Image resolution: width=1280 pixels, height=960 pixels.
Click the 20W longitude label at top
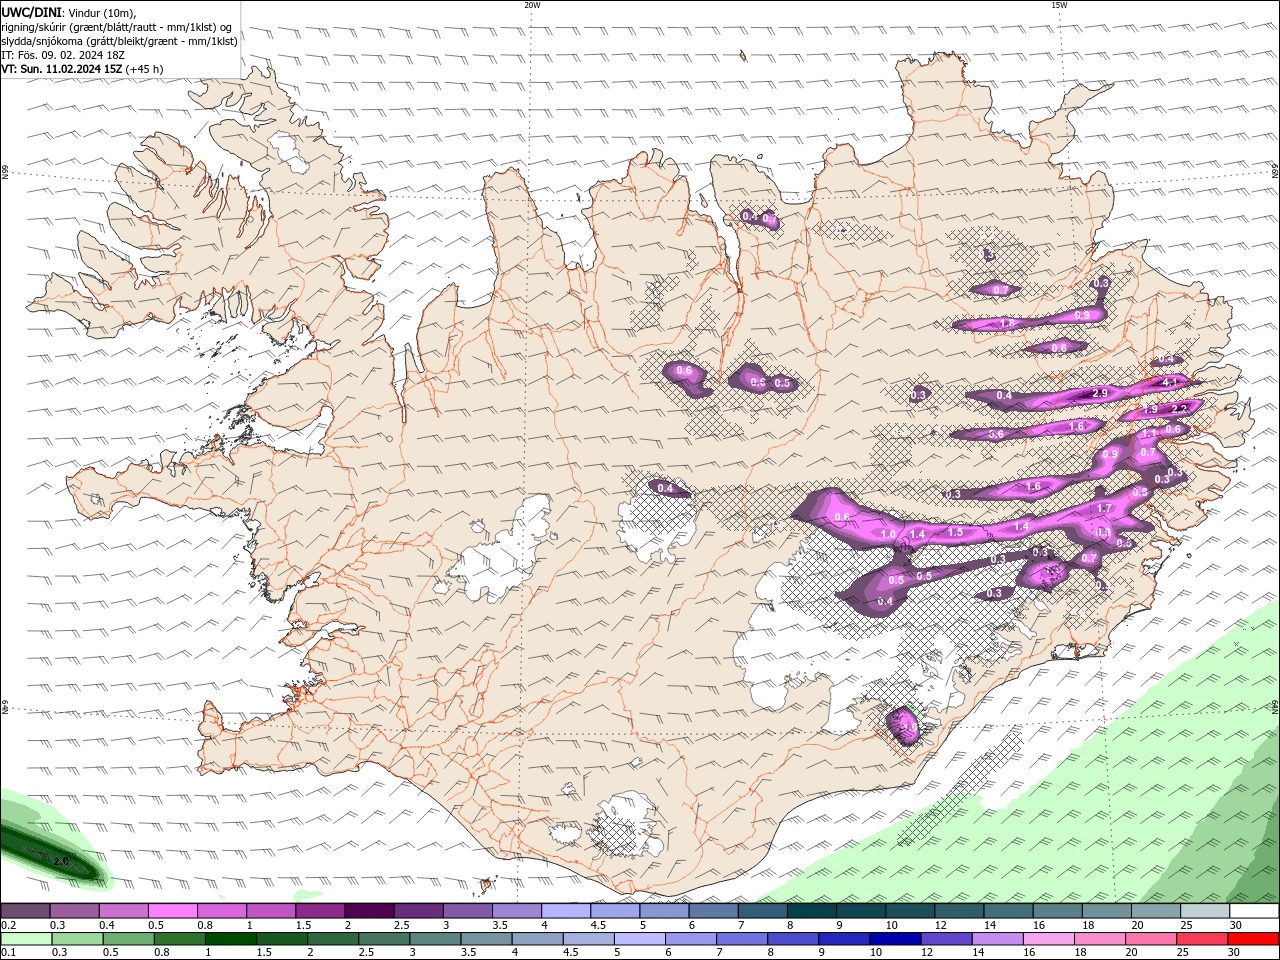pyautogui.click(x=532, y=5)
